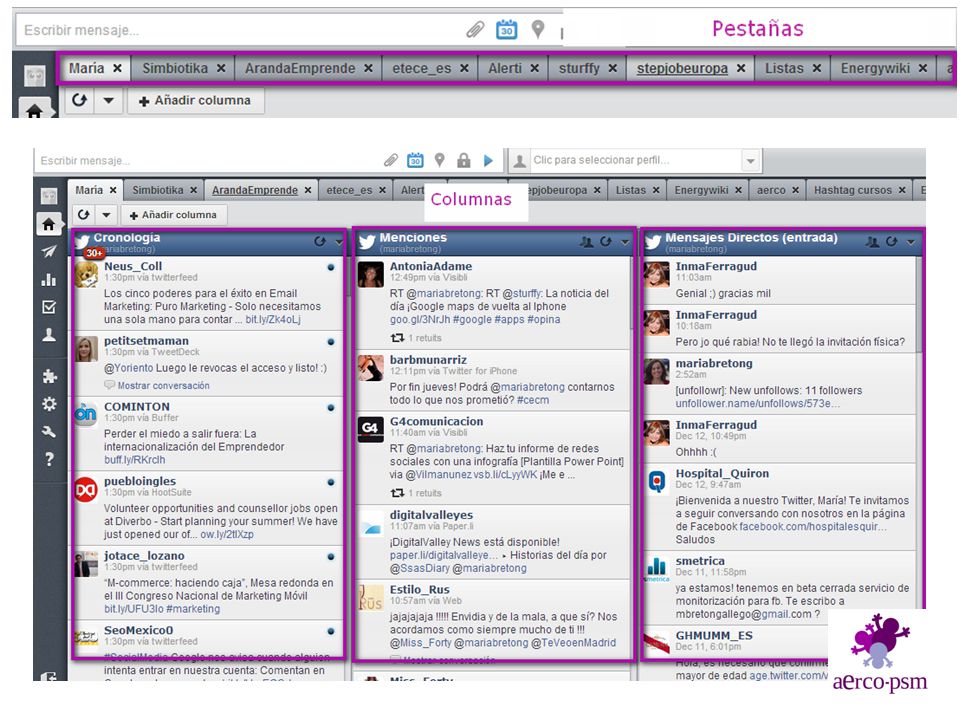Click the padlock privacy icon in the compose bar
The image size is (960, 720).
point(463,160)
